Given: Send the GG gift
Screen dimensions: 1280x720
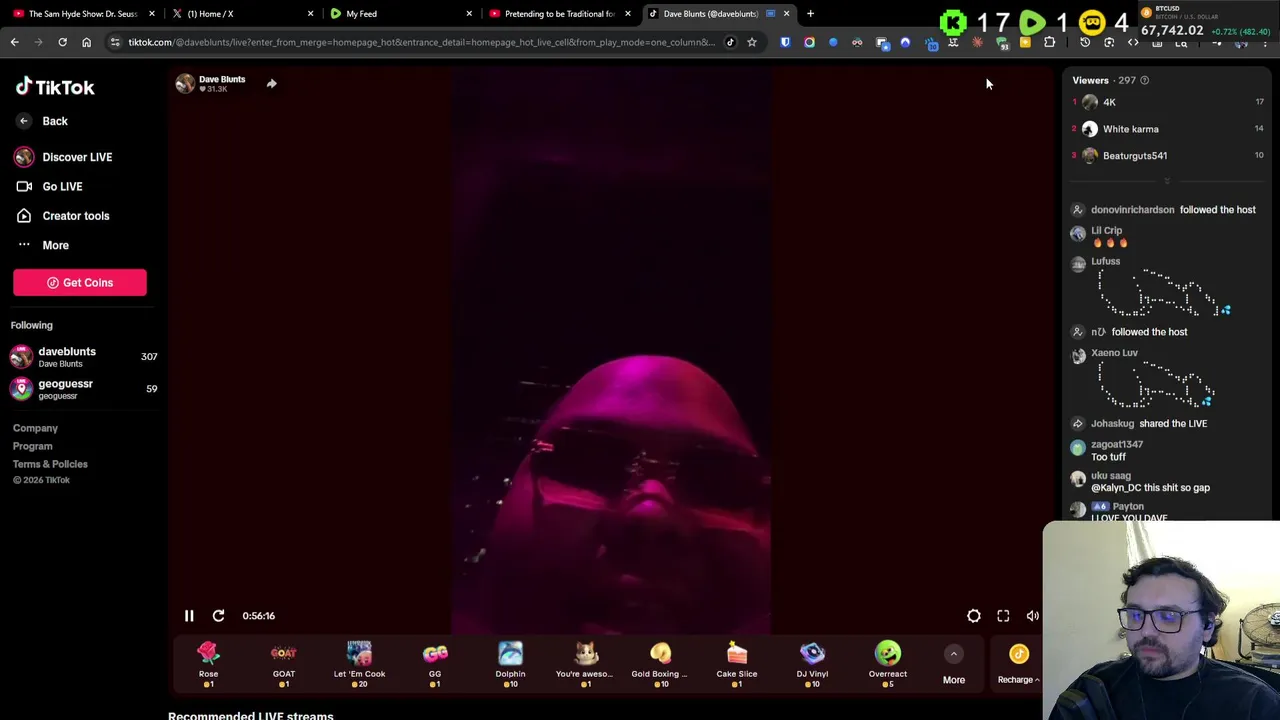Looking at the screenshot, I should pos(435,664).
